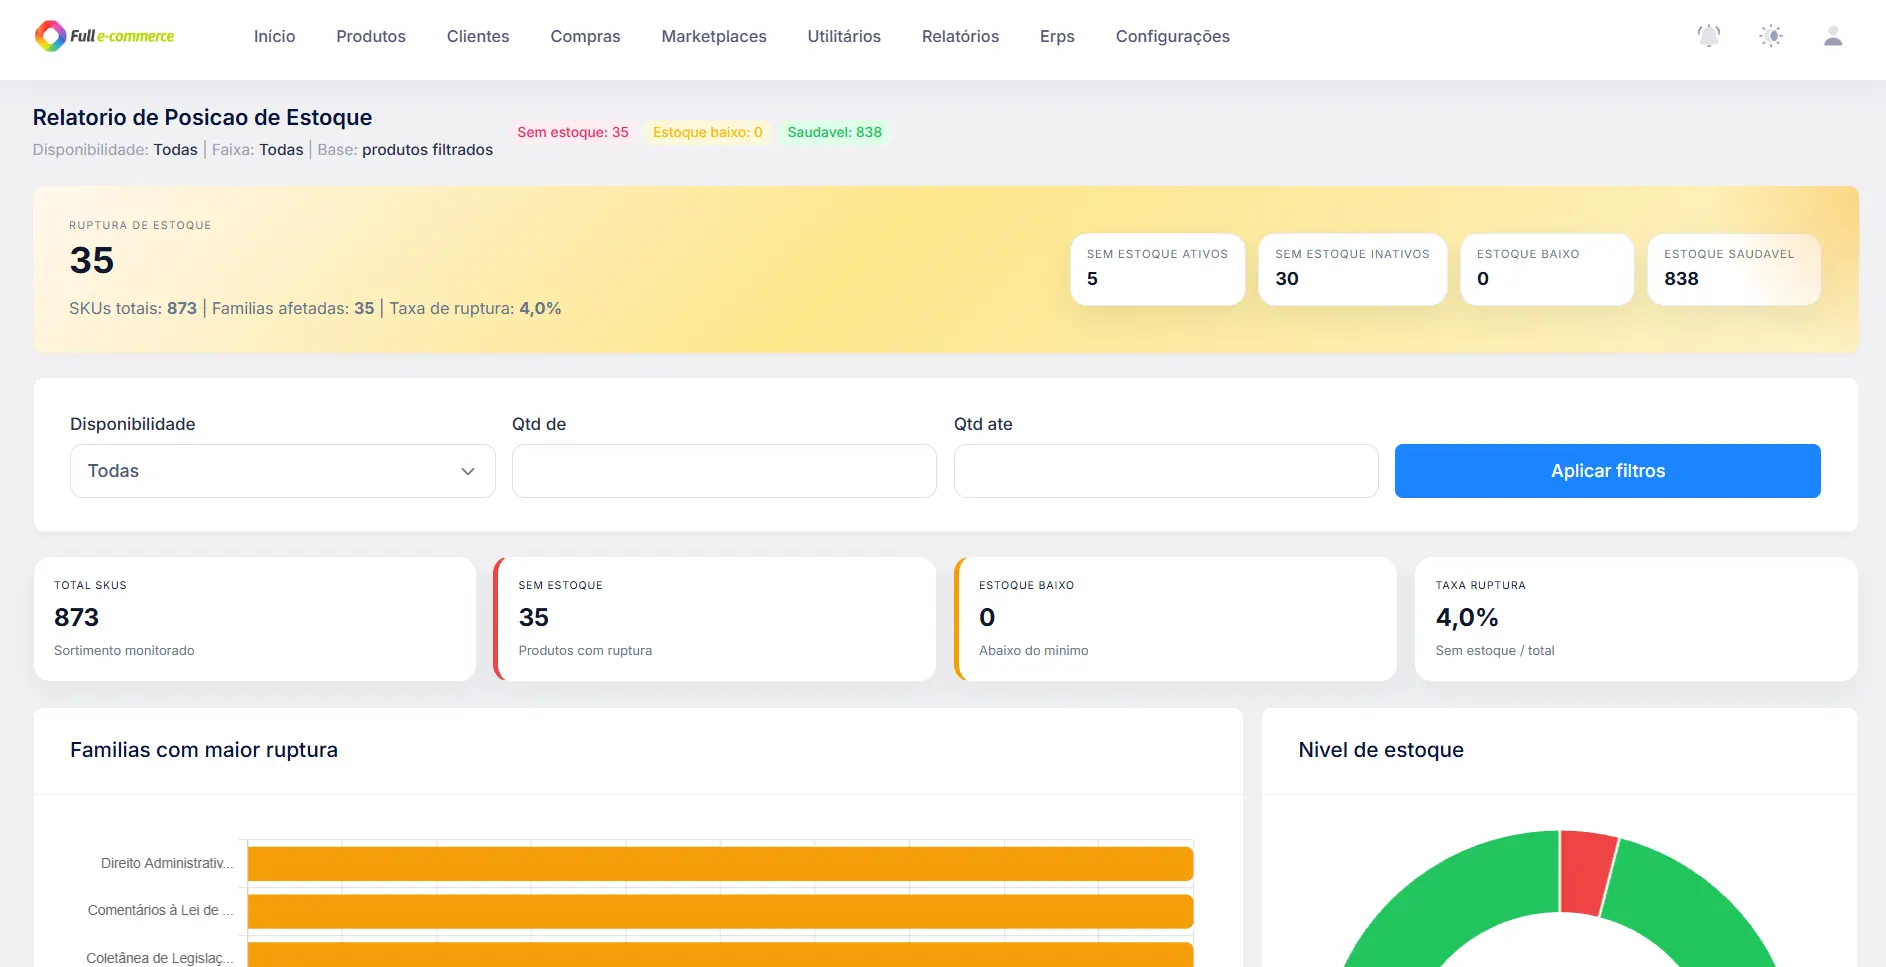Click the Full e-commerce logo
1886x967 pixels.
(x=104, y=36)
